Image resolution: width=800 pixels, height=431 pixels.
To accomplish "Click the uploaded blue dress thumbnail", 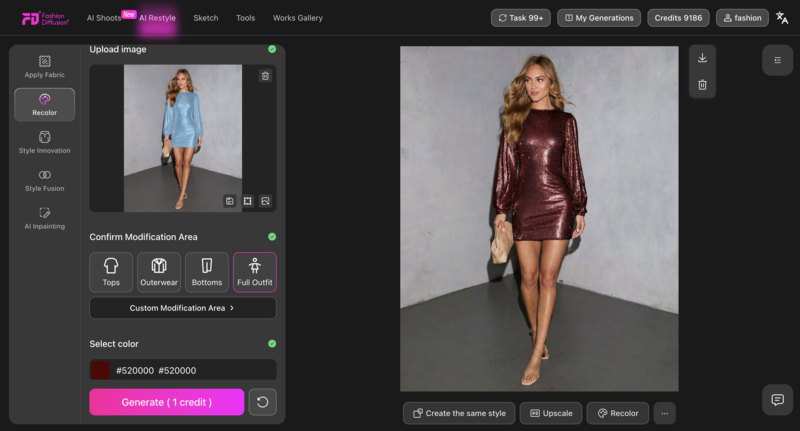I will pos(183,138).
